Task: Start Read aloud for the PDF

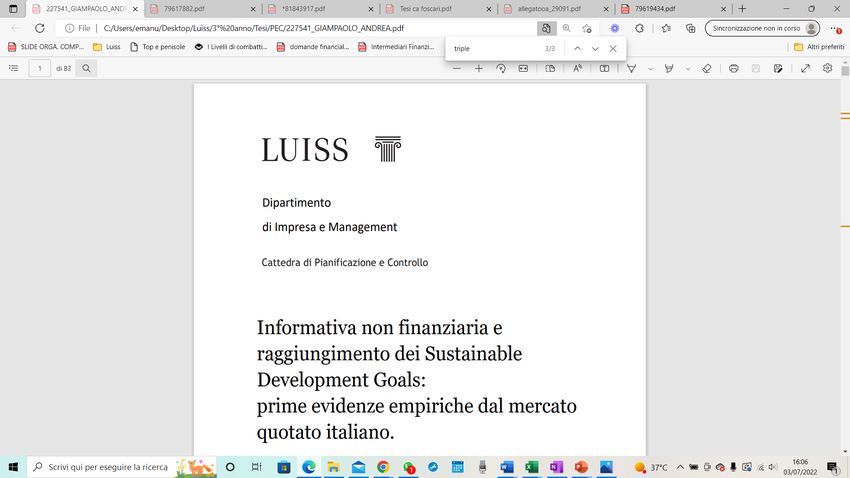Action: (577, 68)
